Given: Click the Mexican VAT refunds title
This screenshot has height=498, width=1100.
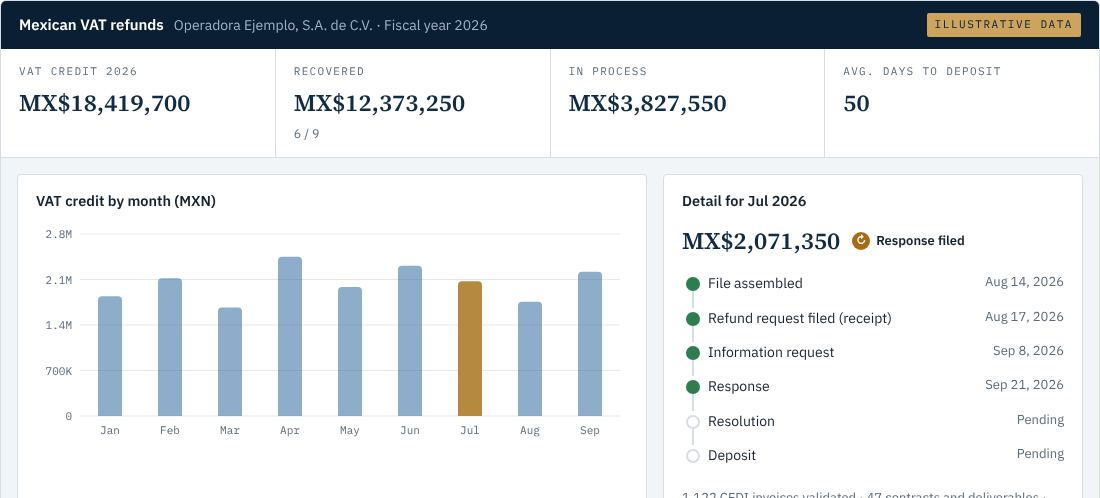Looking at the screenshot, I should tap(91, 25).
